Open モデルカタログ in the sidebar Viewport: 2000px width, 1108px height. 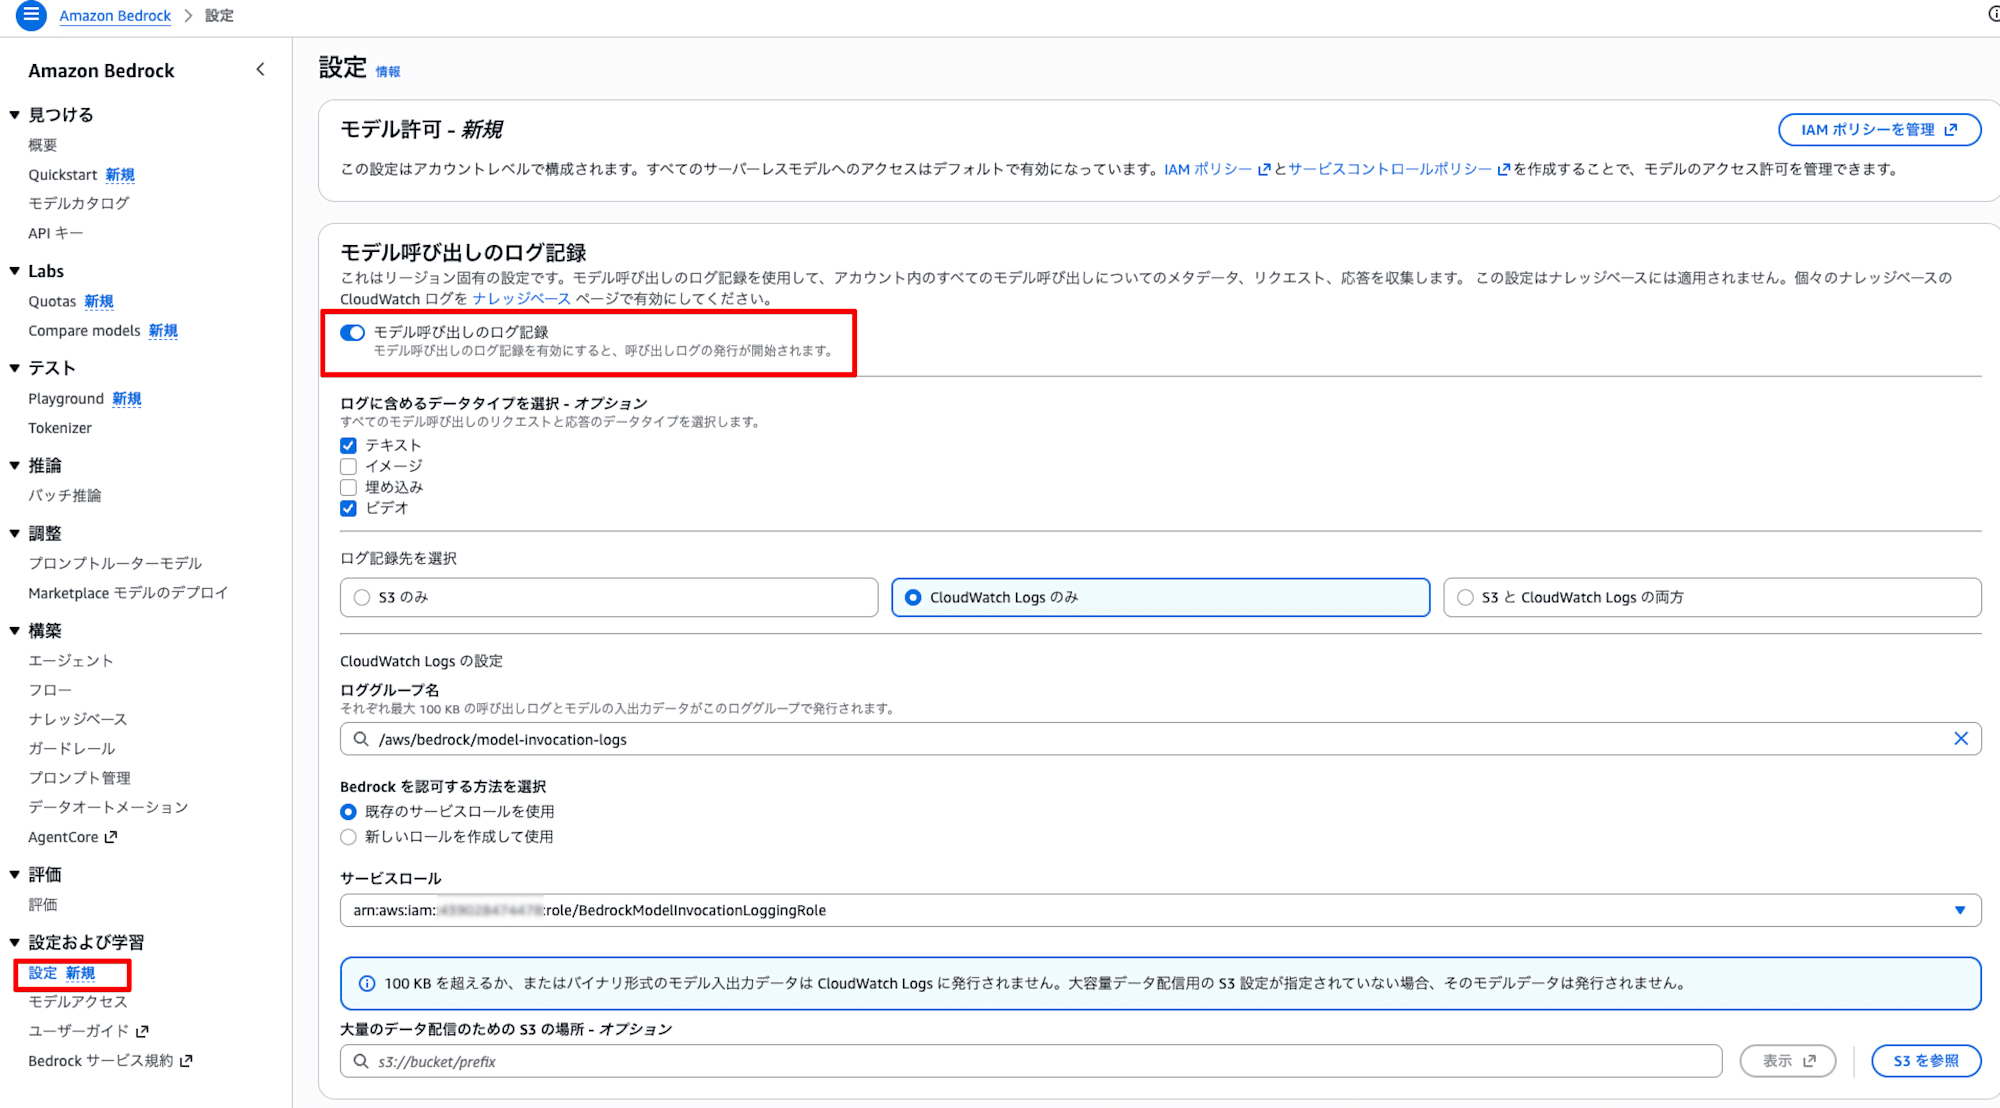coord(79,203)
